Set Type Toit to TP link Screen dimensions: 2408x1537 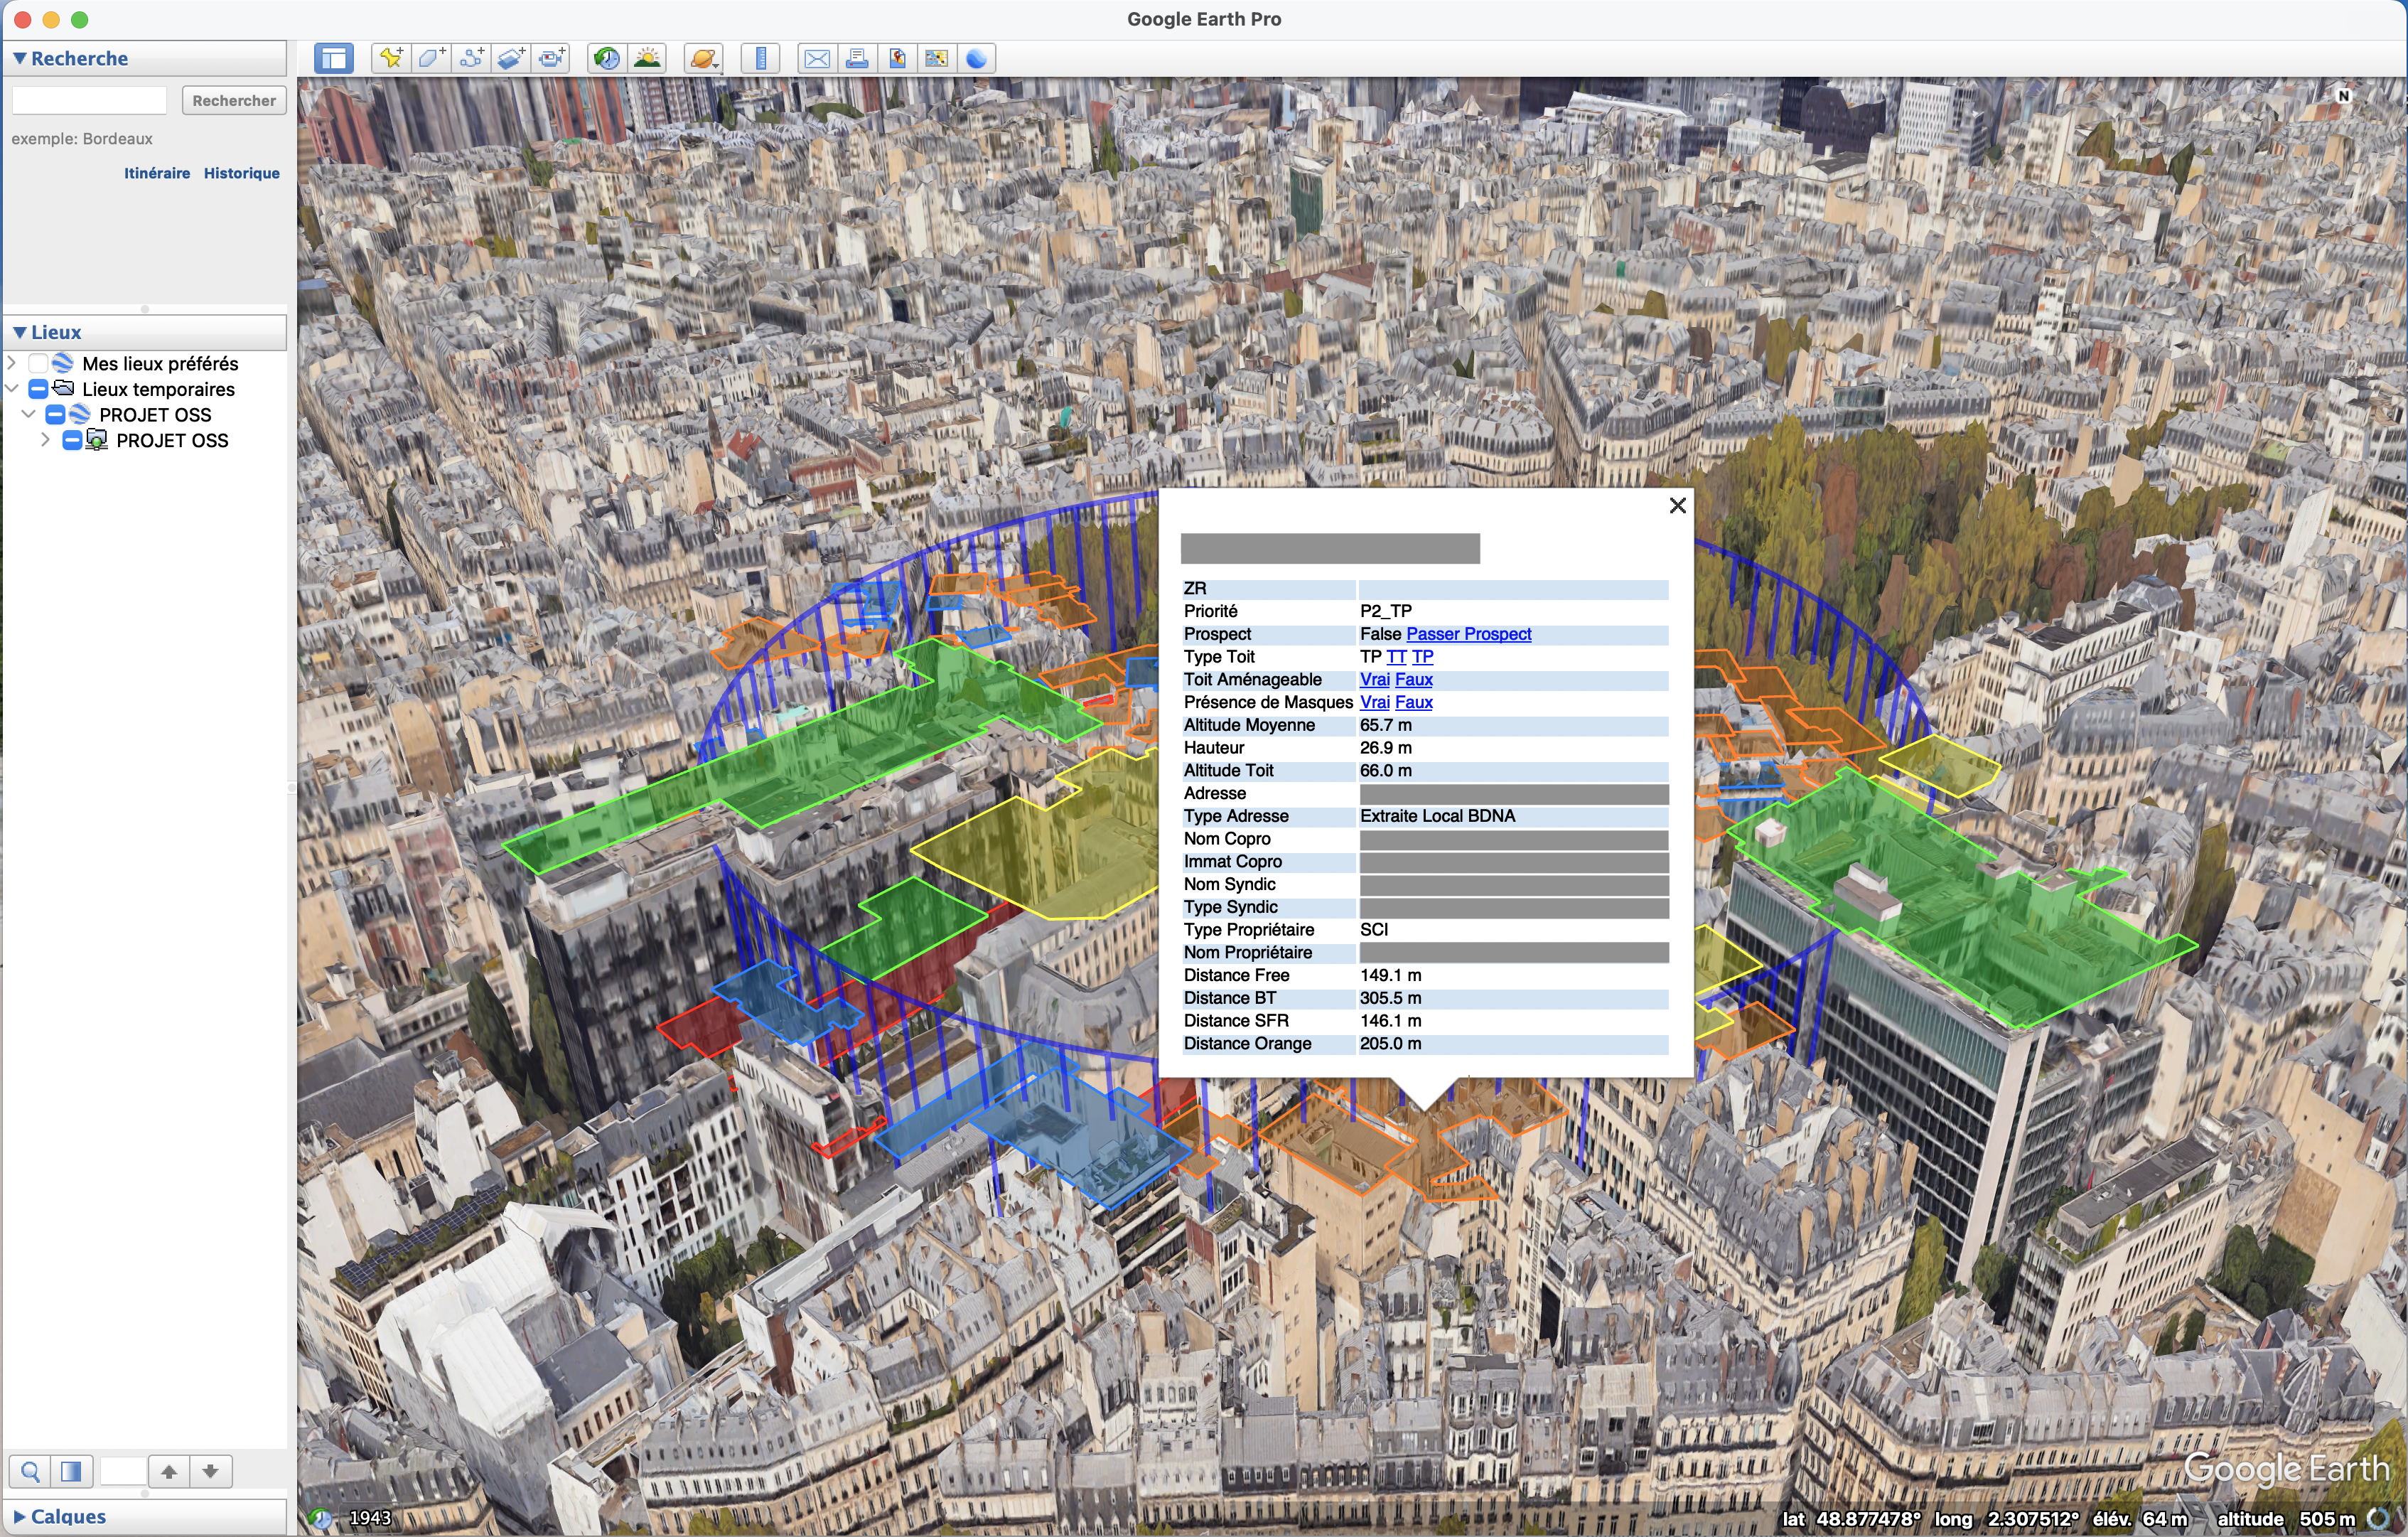point(1422,657)
